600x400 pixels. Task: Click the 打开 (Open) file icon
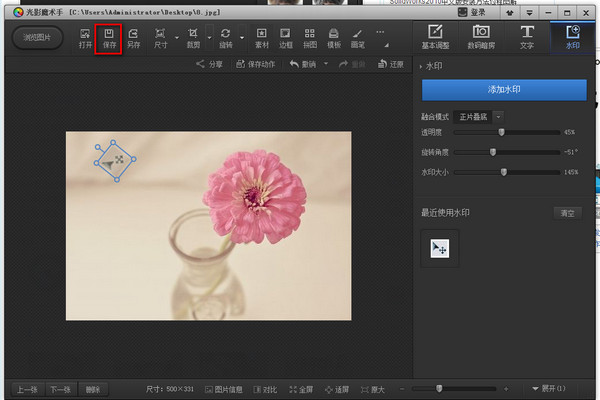pos(85,37)
